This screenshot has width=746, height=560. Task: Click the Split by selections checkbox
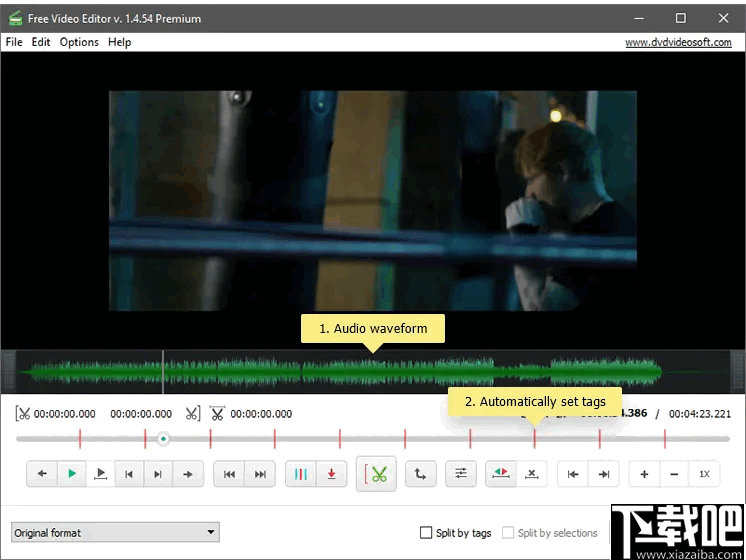(x=508, y=532)
